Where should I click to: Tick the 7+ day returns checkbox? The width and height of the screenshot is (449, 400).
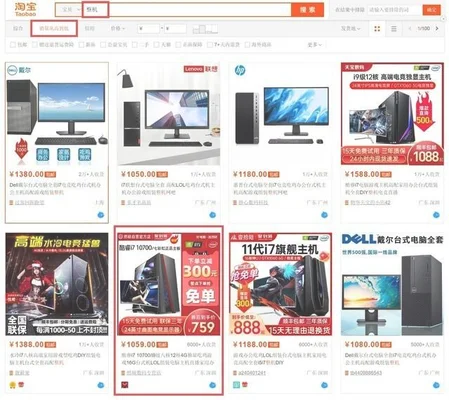coord(210,45)
